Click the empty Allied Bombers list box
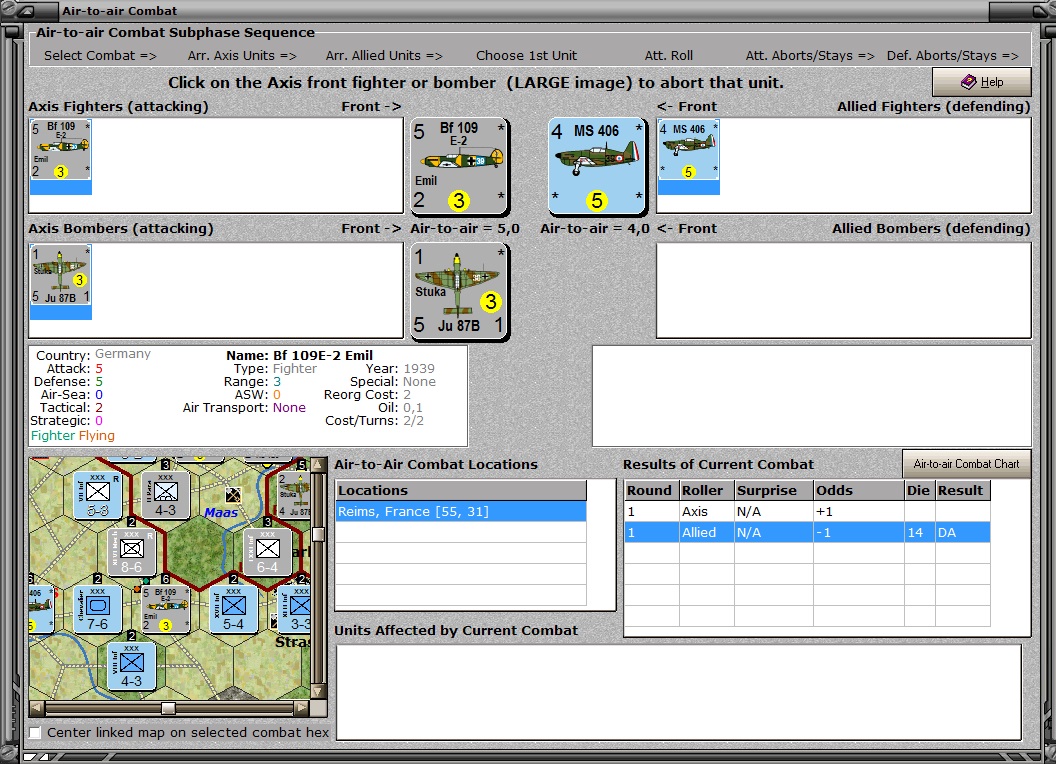The width and height of the screenshot is (1056, 764). 844,290
